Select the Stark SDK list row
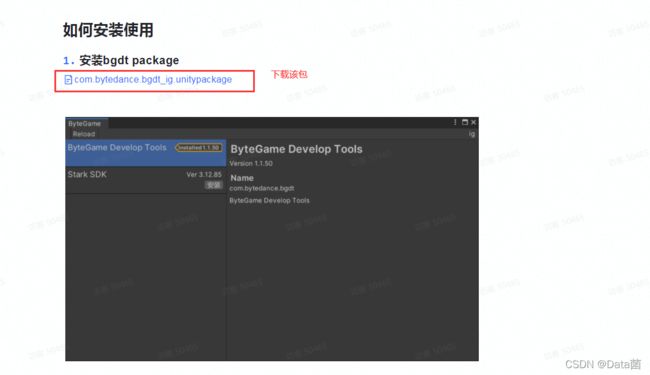The height and width of the screenshot is (375, 650). [x=146, y=180]
